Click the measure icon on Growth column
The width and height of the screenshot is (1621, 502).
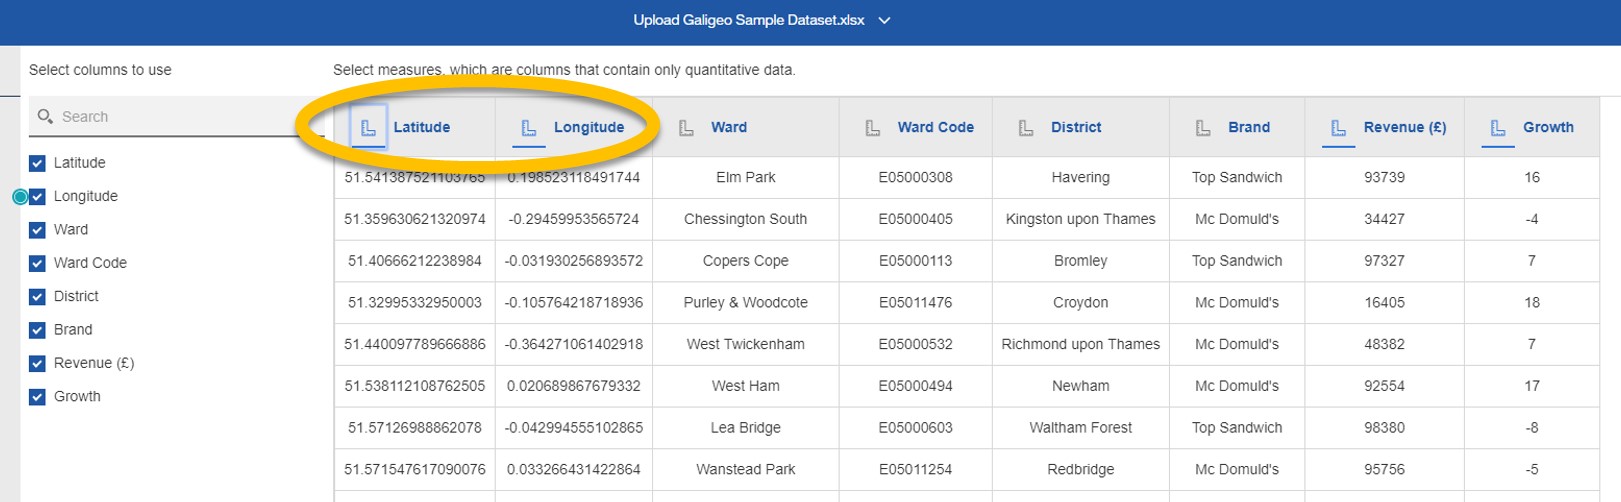coord(1498,128)
